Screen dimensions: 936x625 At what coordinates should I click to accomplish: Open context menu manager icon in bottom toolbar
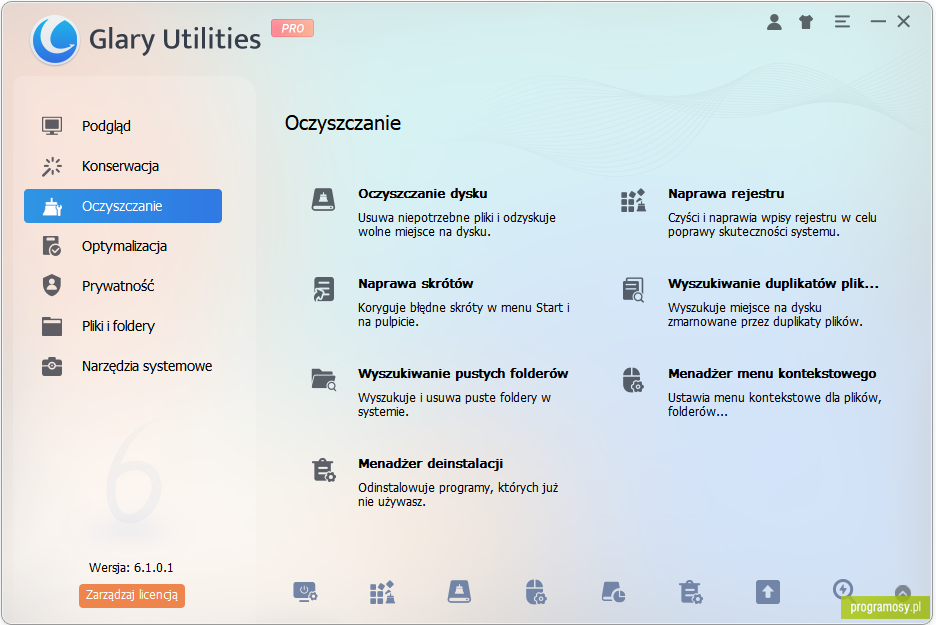click(x=535, y=592)
